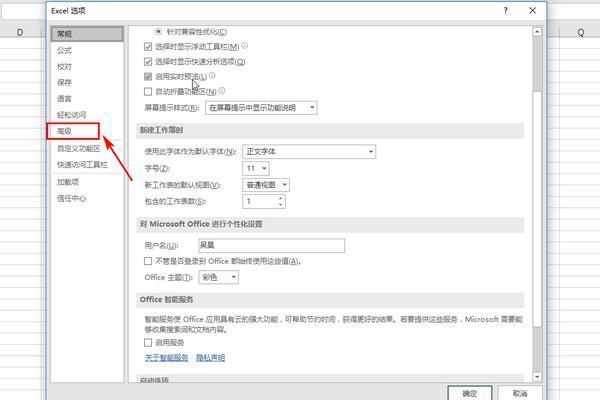Open the 隐私声明 link

click(210, 358)
